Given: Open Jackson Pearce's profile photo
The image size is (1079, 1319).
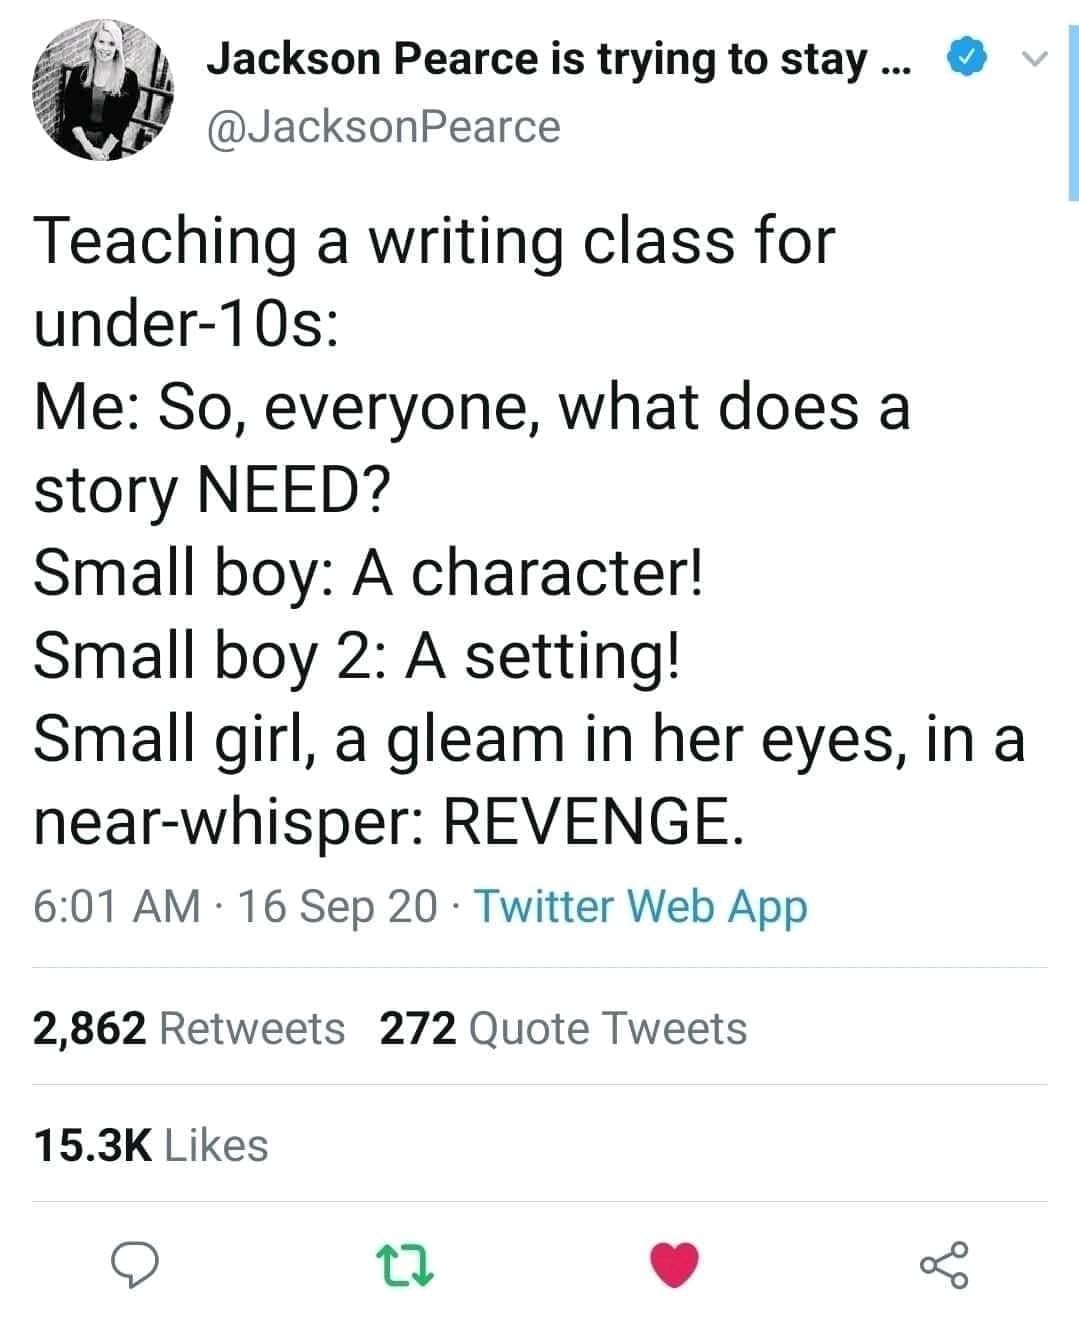Looking at the screenshot, I should tap(103, 92).
